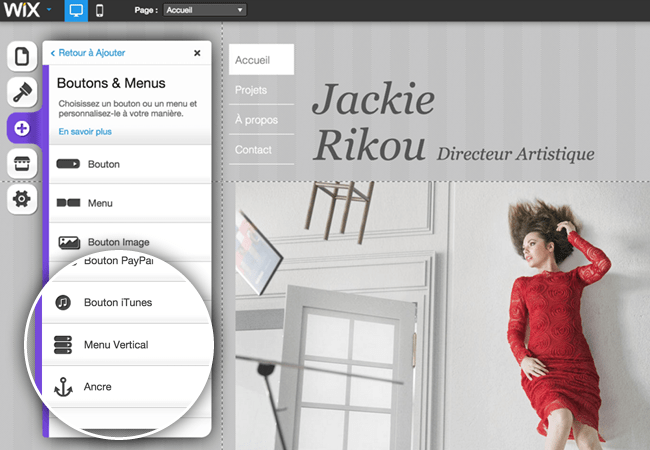Select the Projets menu item on site
The height and width of the screenshot is (450, 650).
coord(262,90)
